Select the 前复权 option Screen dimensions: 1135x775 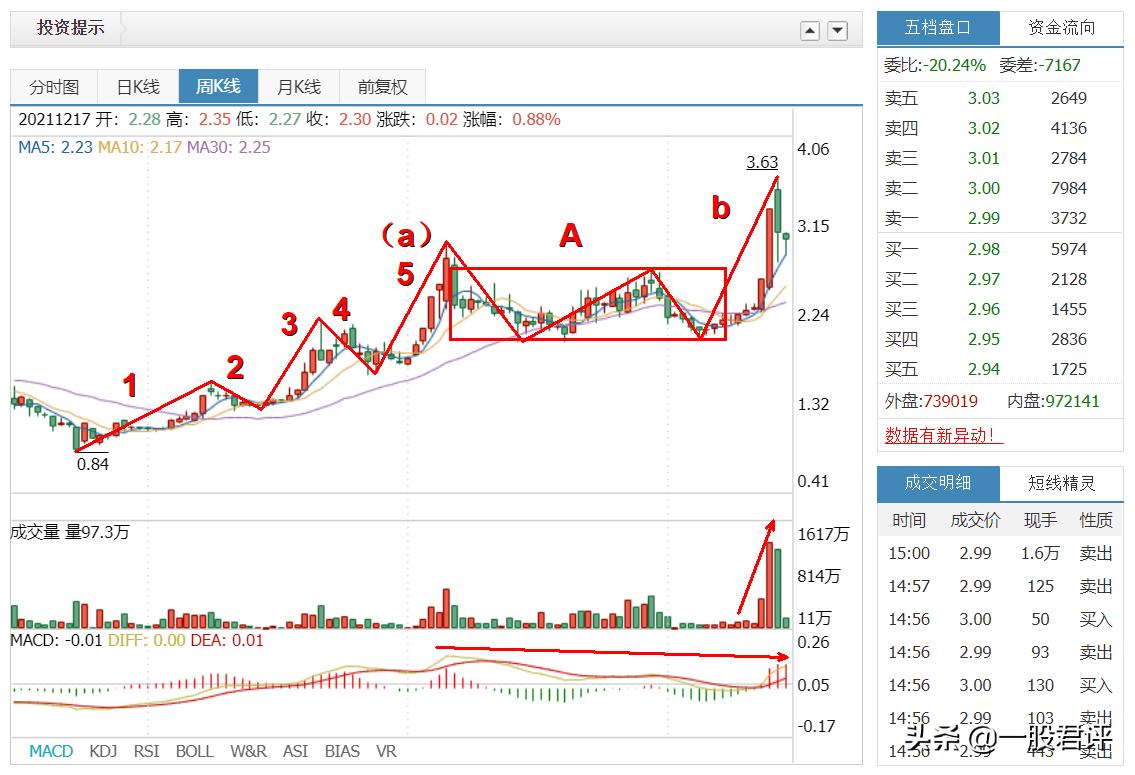(x=382, y=86)
